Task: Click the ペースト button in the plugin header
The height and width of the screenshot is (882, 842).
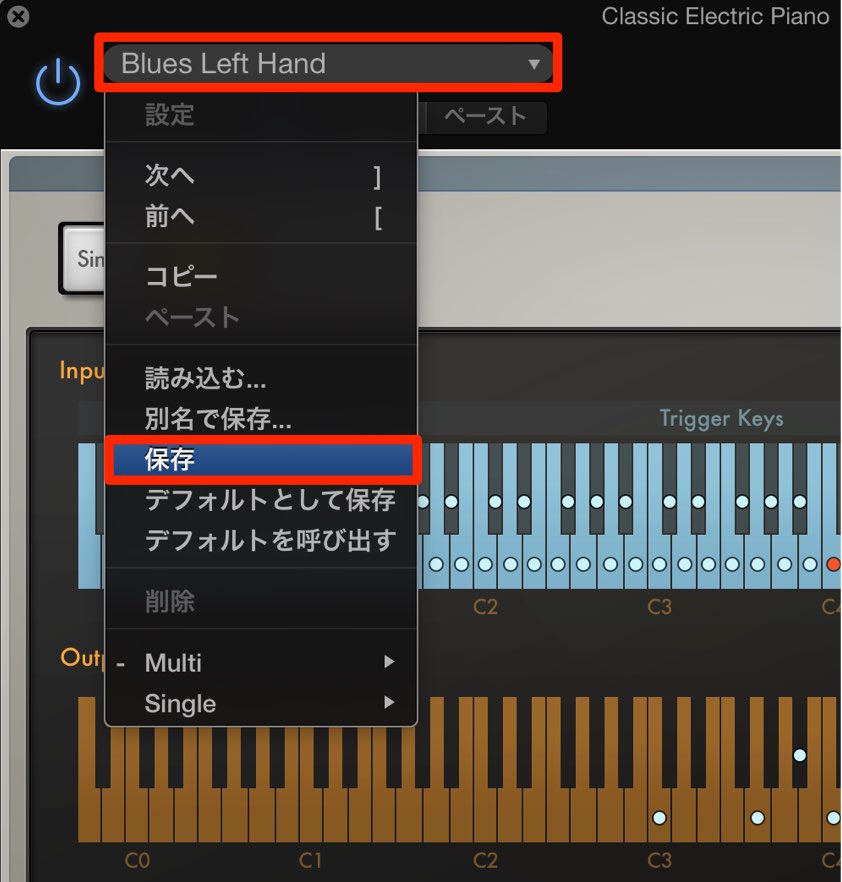Action: (486, 116)
